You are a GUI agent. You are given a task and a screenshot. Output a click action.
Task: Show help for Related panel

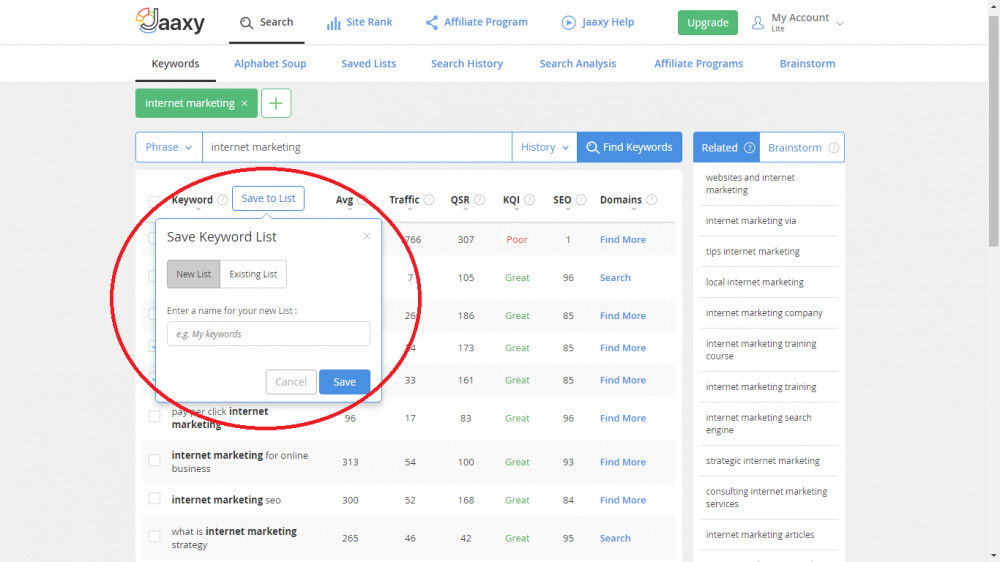[x=749, y=147]
